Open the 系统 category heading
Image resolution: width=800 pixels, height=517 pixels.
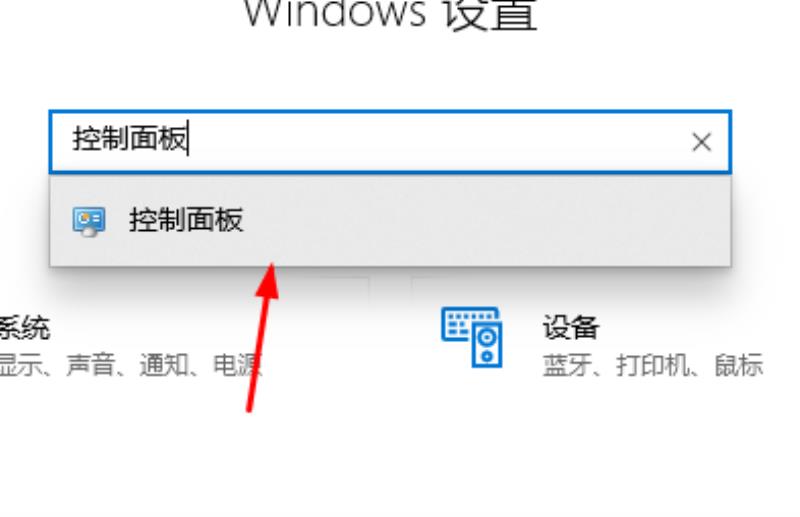(24, 327)
